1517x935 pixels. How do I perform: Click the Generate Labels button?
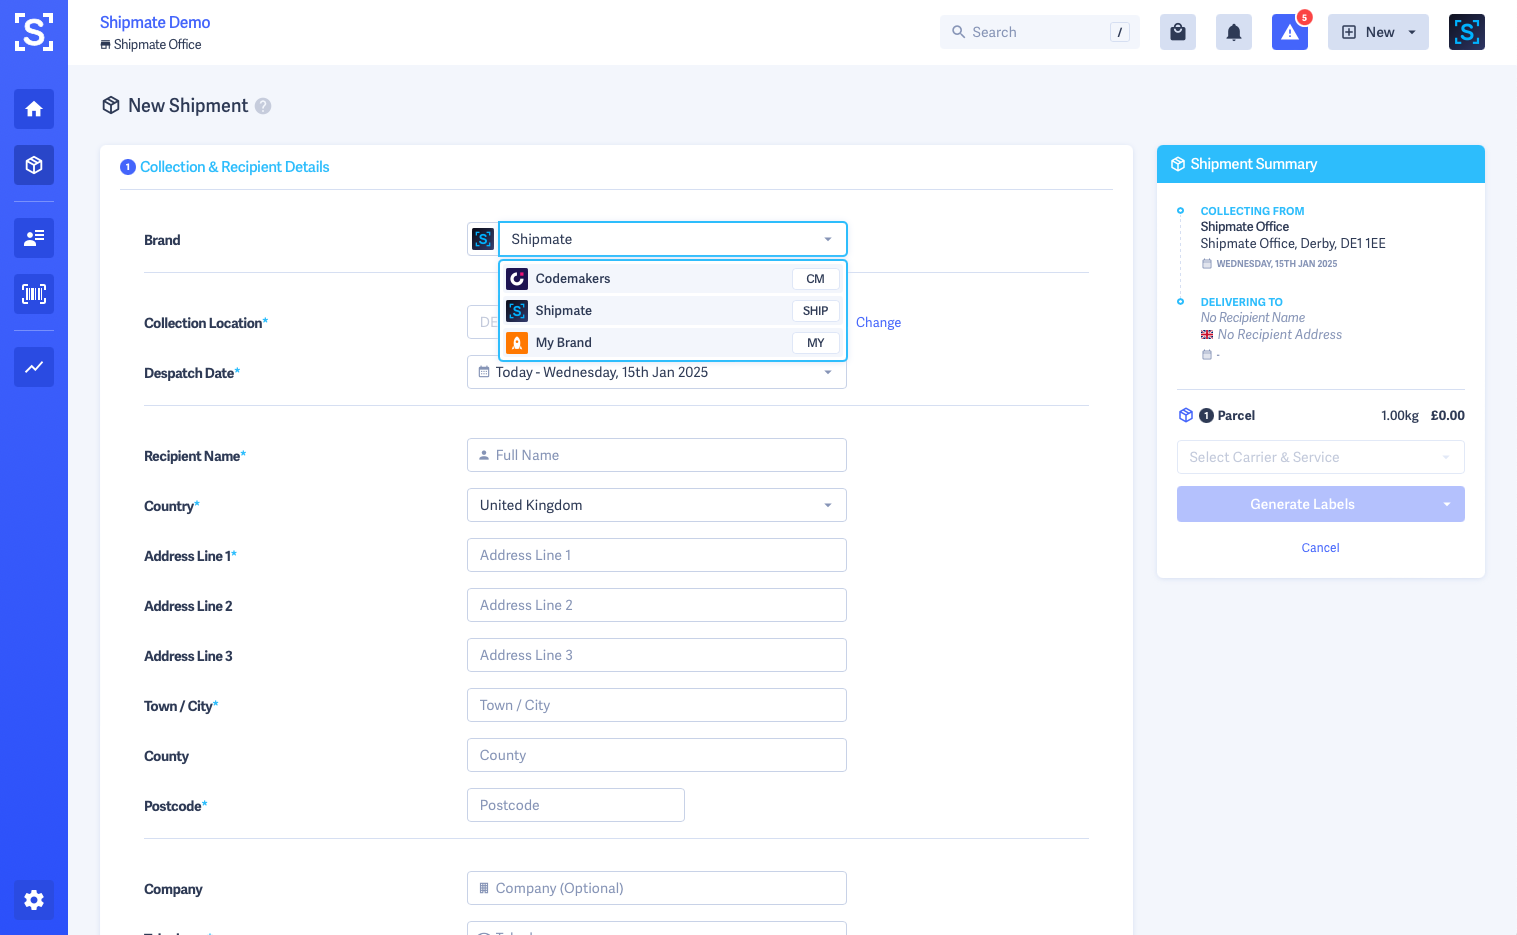1302,504
